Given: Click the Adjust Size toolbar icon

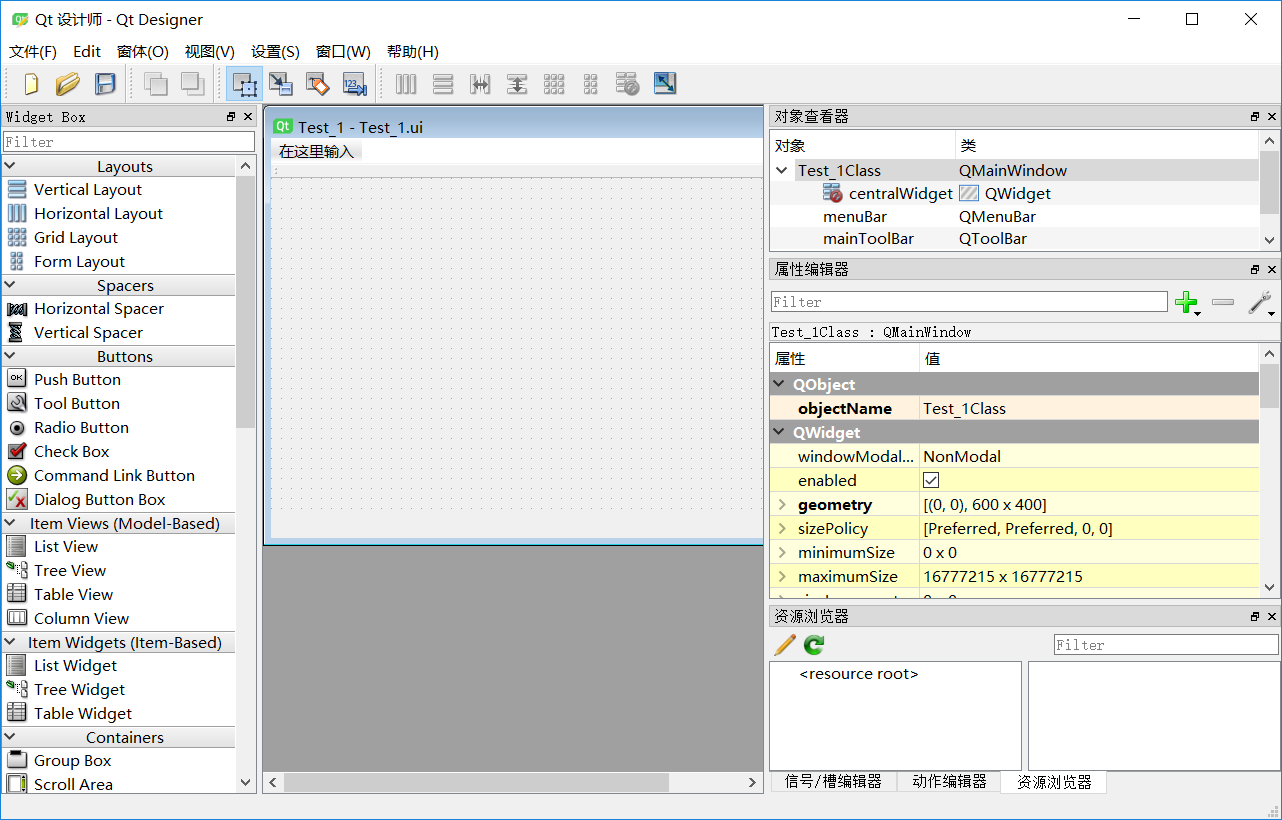Looking at the screenshot, I should [664, 84].
